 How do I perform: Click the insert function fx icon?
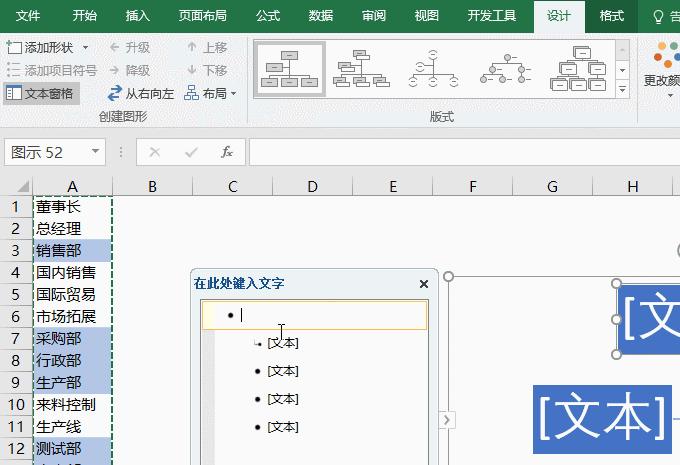tap(227, 152)
